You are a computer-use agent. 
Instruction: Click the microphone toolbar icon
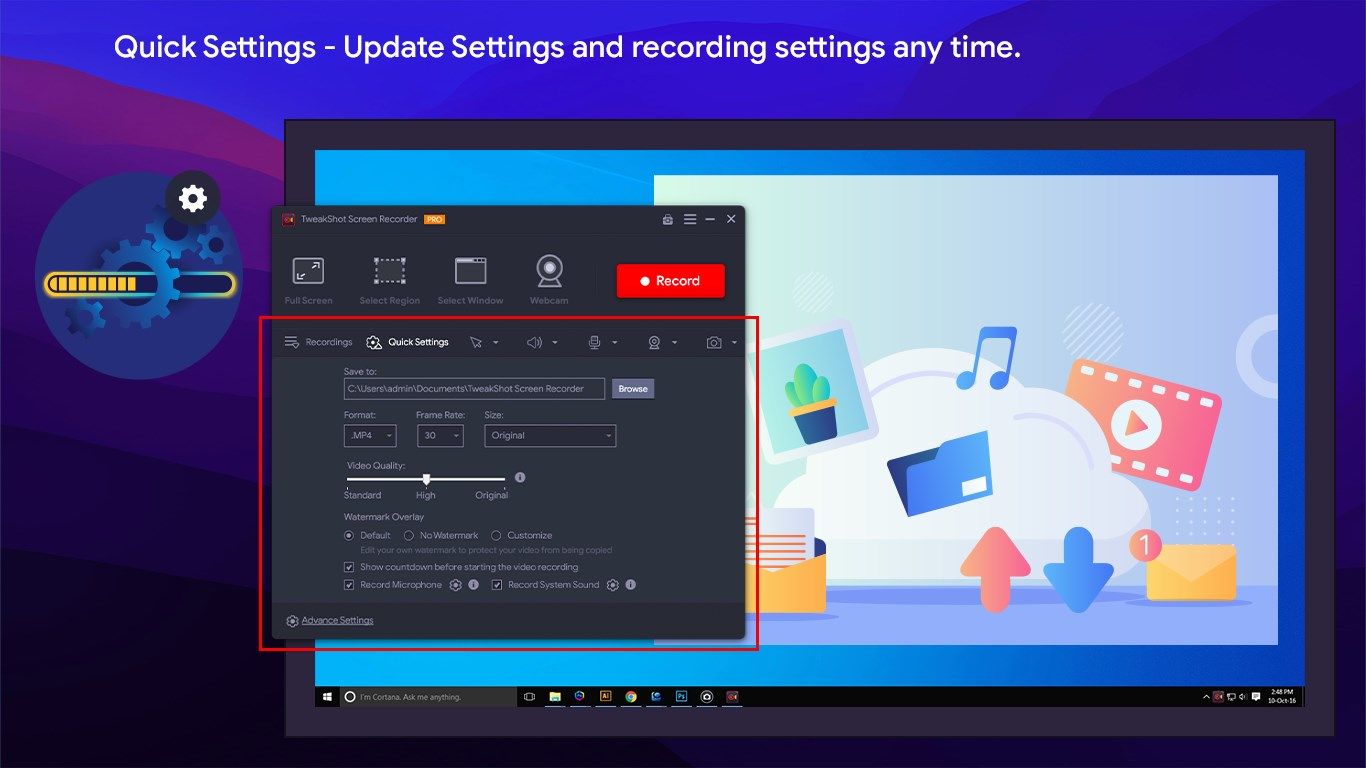(x=594, y=342)
